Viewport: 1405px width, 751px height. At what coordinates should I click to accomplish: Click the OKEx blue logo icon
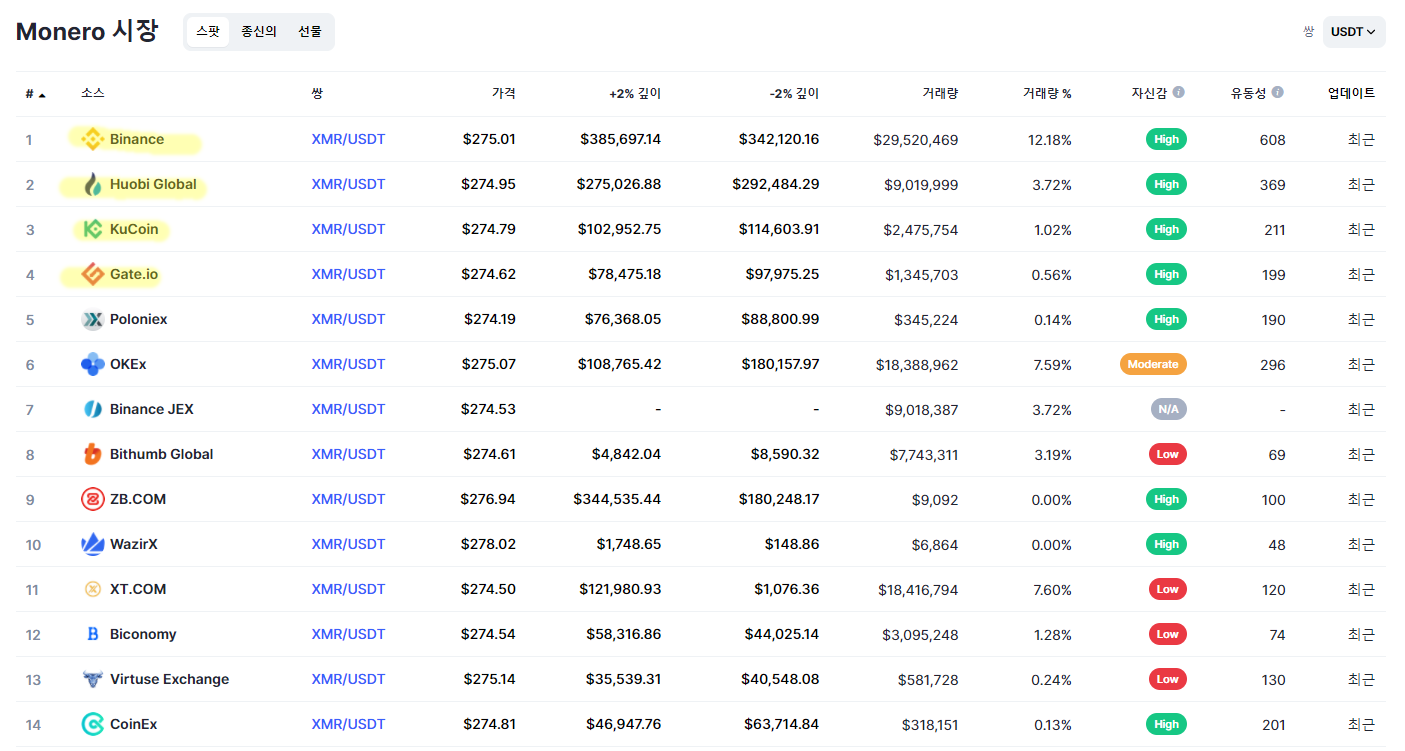point(93,364)
